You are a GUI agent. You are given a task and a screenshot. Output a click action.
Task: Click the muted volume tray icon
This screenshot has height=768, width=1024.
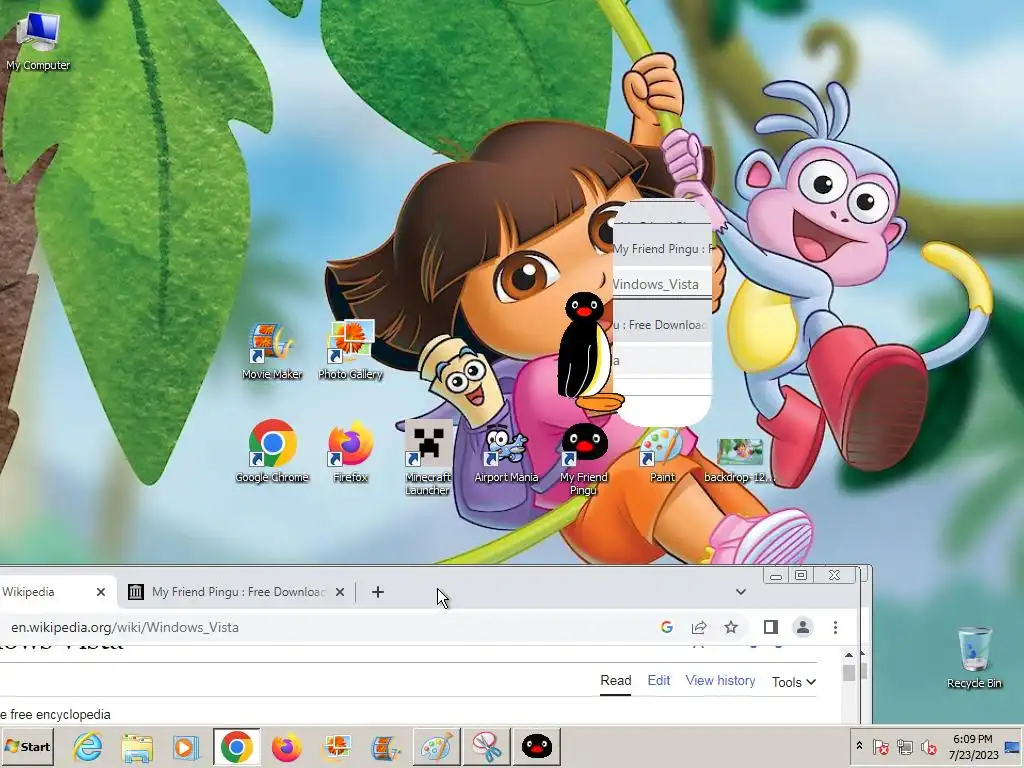[929, 746]
